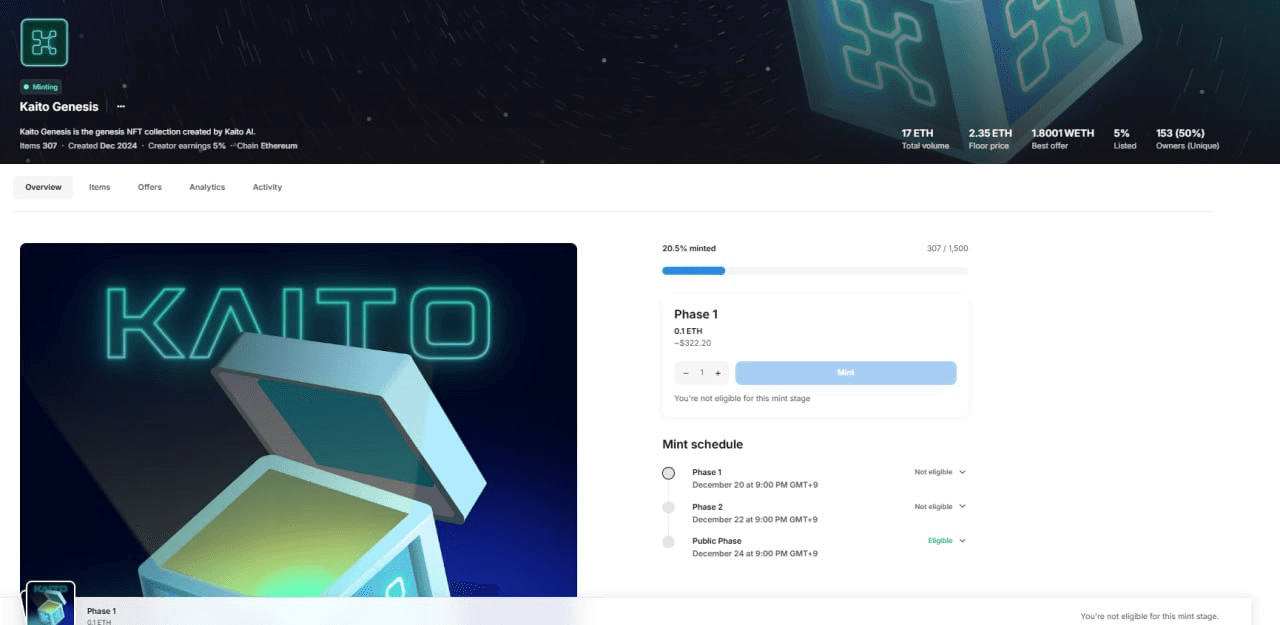Image resolution: width=1280 pixels, height=625 pixels.
Task: Click the 1.8001 WETH Best offer stat
Action: [1063, 139]
